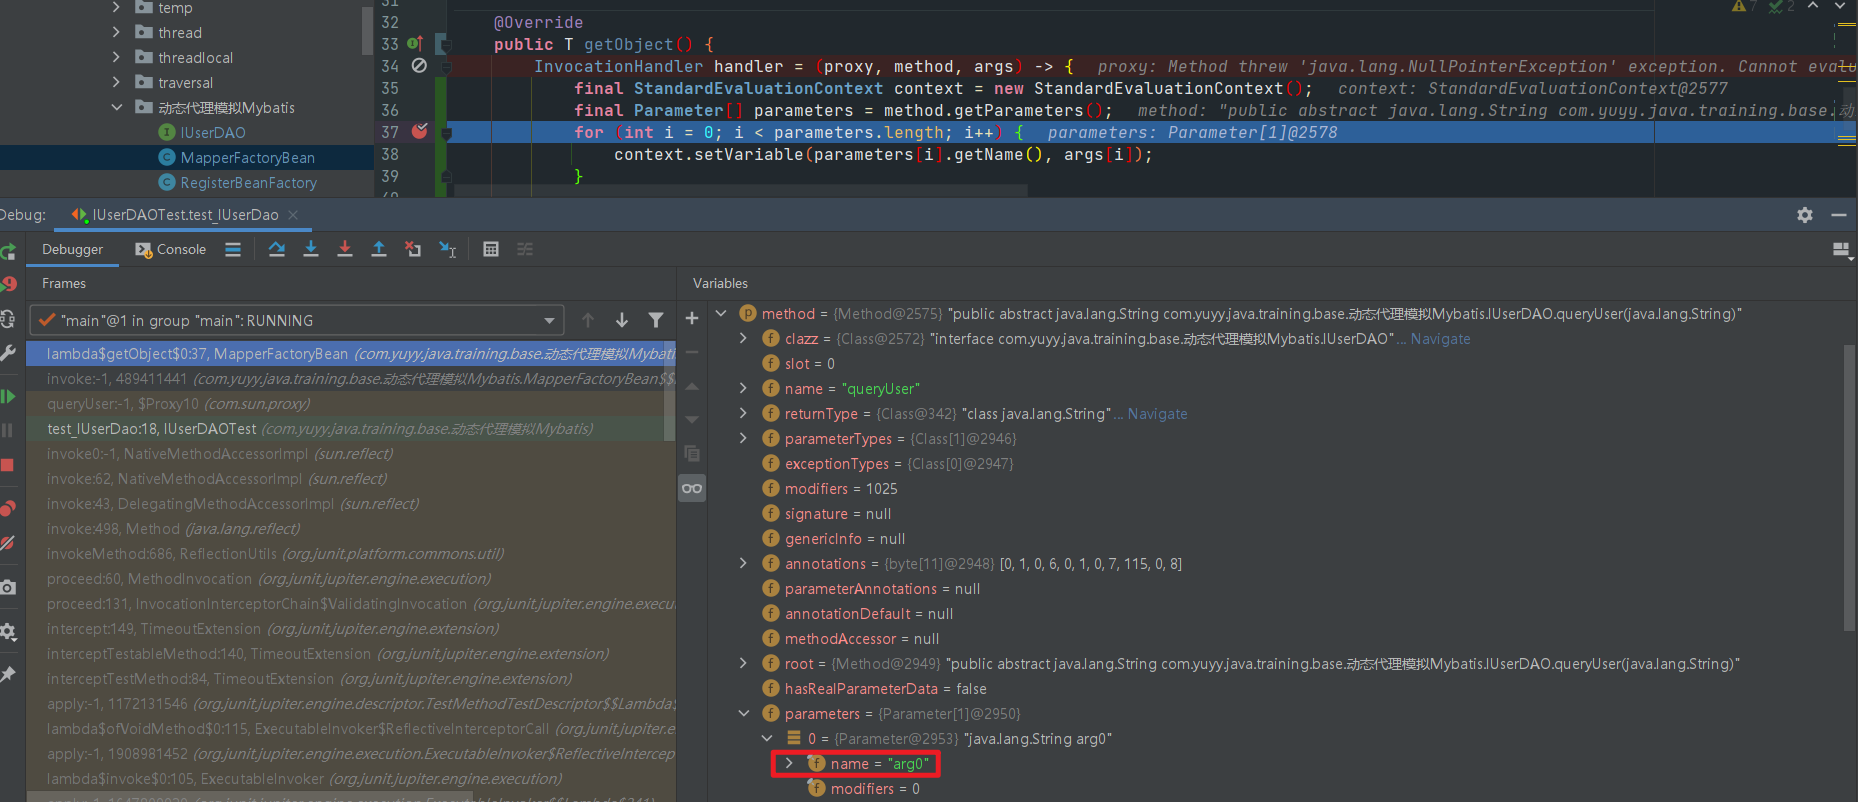
Task: Collapse the parameters variable node
Action: pos(743,713)
